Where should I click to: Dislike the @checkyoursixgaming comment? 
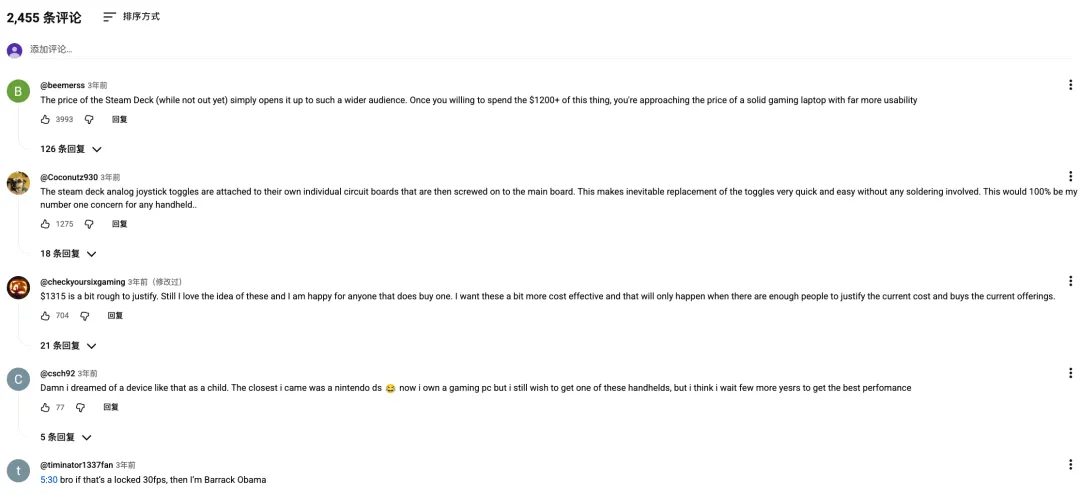click(85, 316)
